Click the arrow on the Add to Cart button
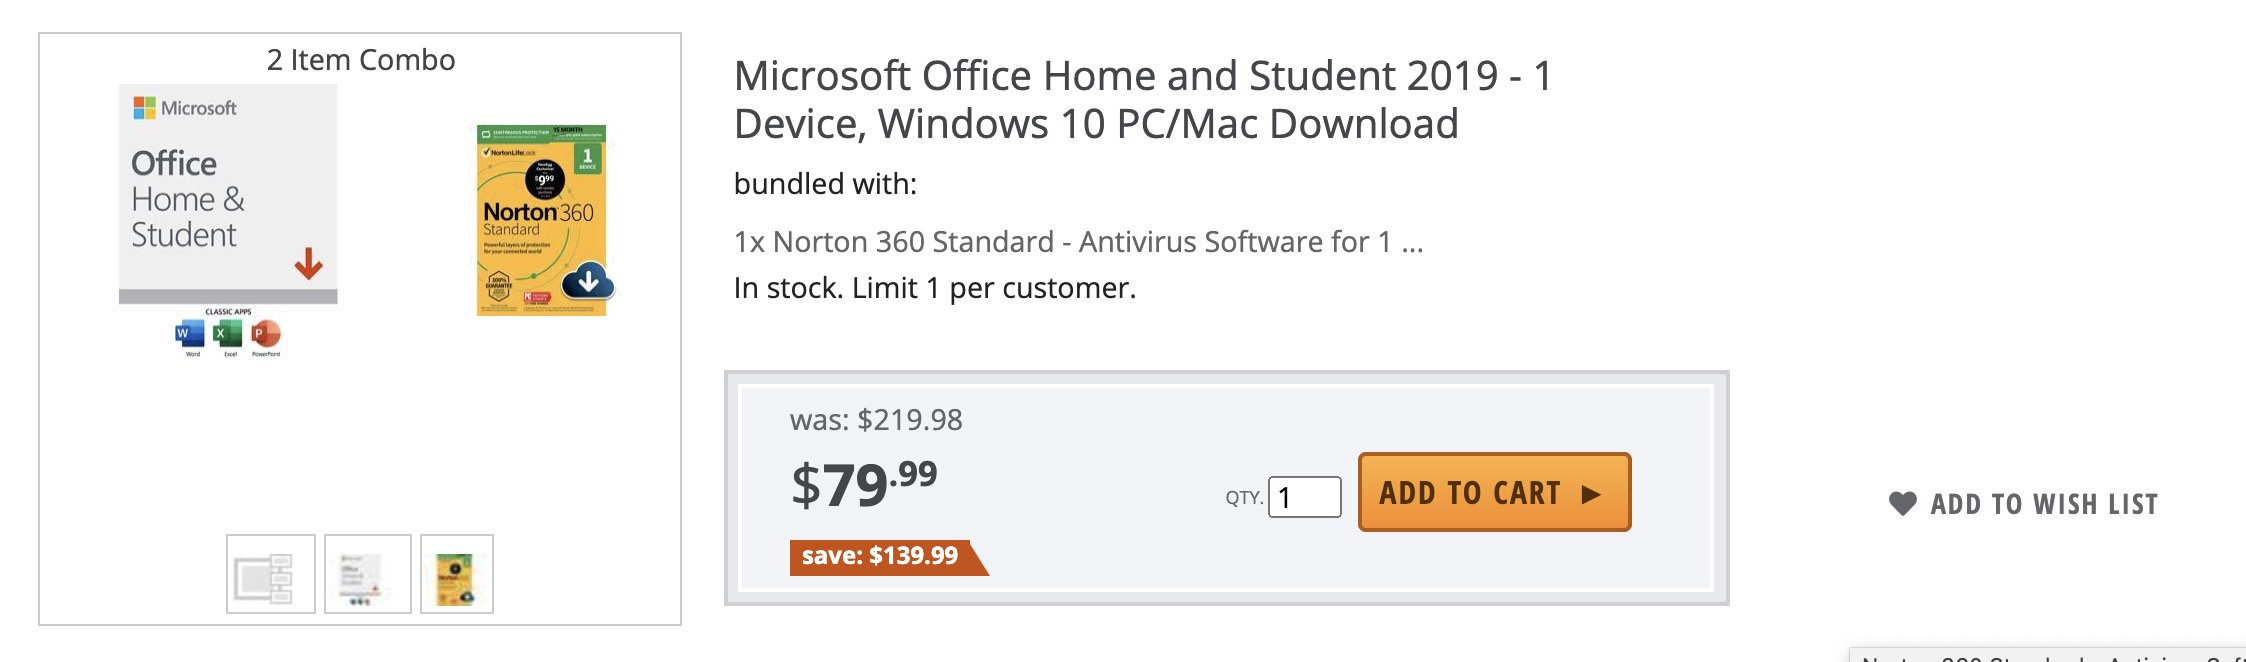 click(x=1591, y=494)
